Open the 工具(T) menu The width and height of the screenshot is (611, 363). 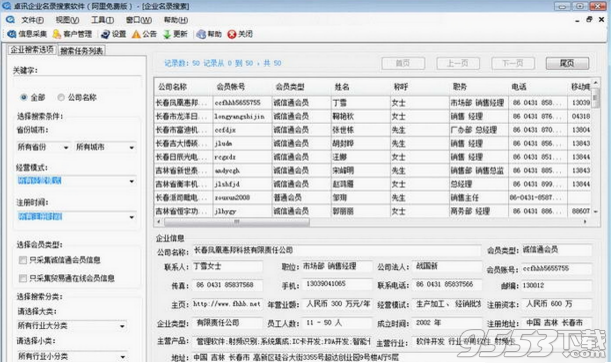(102, 20)
